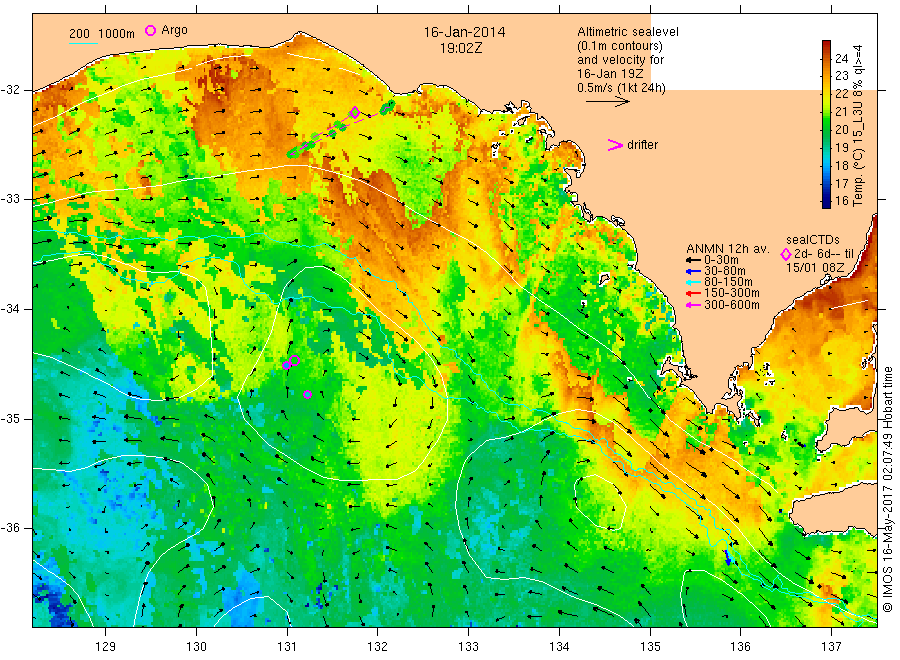
Task: Click the dark red top of the color bar
Action: click(827, 46)
